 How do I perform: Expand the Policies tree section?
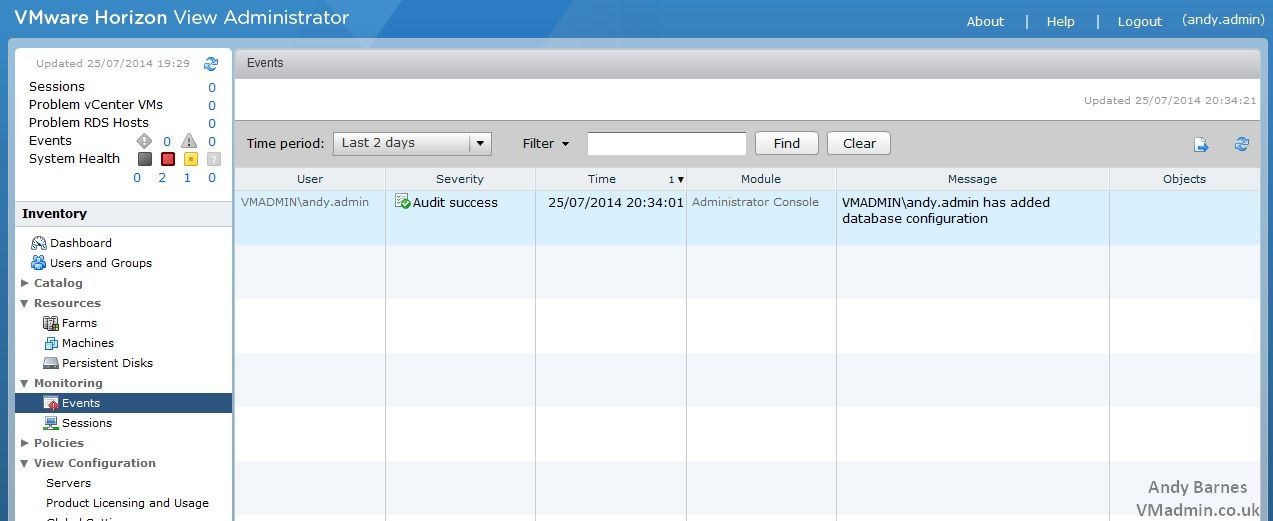[x=25, y=443]
